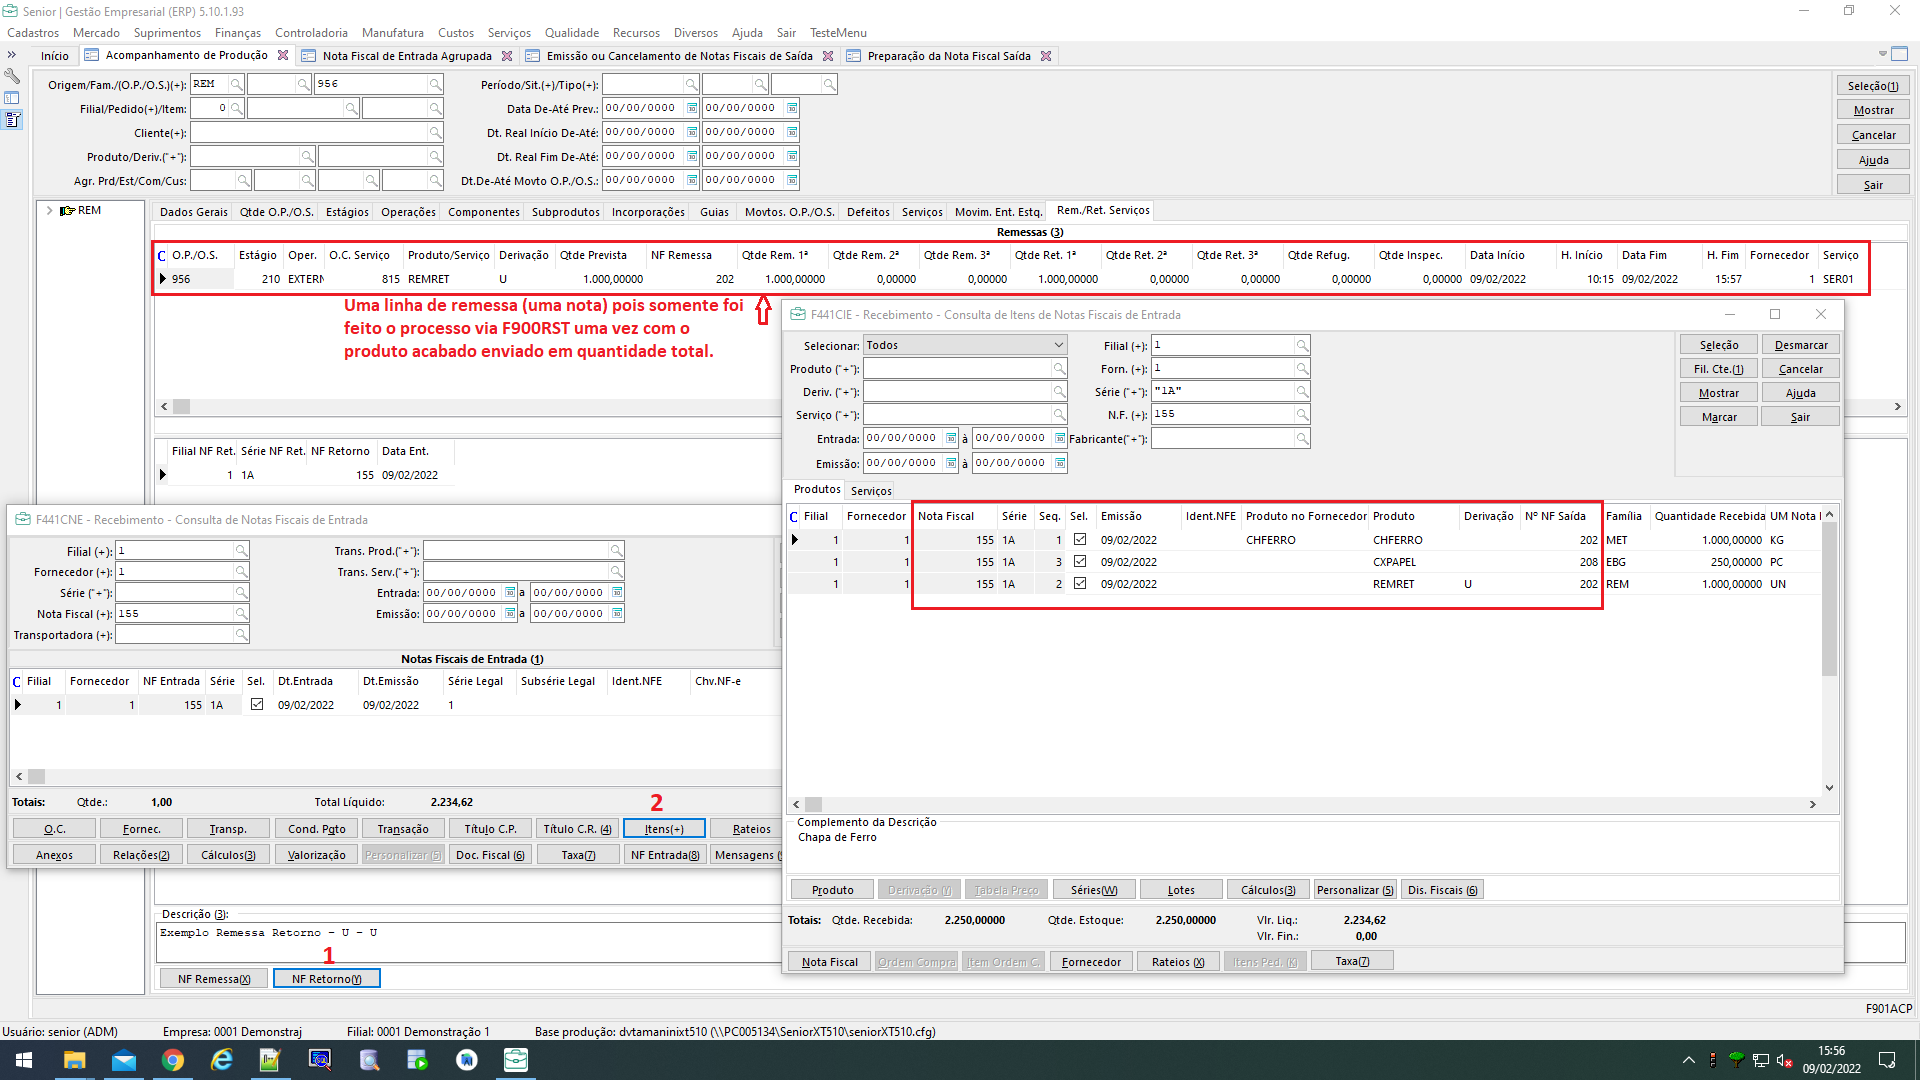The height and width of the screenshot is (1080, 1920).
Task: Uncheck Sel. box for CHFERRO item row
Action: click(x=1080, y=540)
